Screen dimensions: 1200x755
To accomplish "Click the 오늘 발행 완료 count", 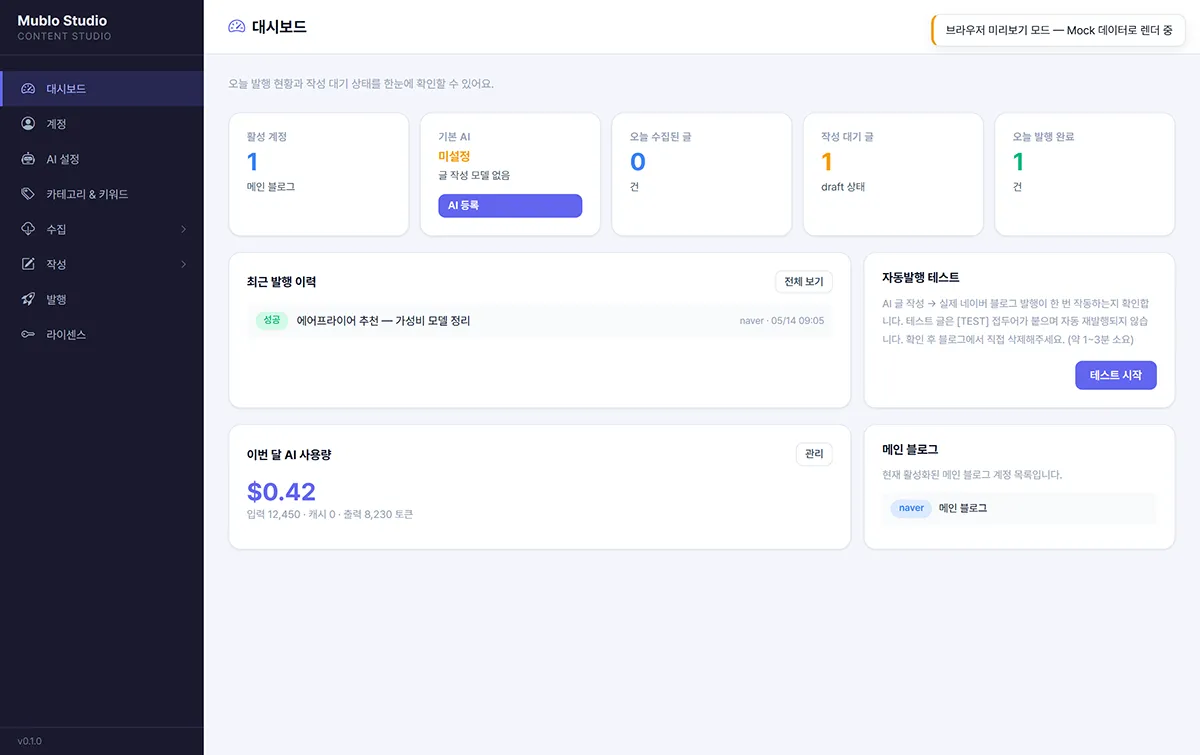I will tap(1018, 162).
